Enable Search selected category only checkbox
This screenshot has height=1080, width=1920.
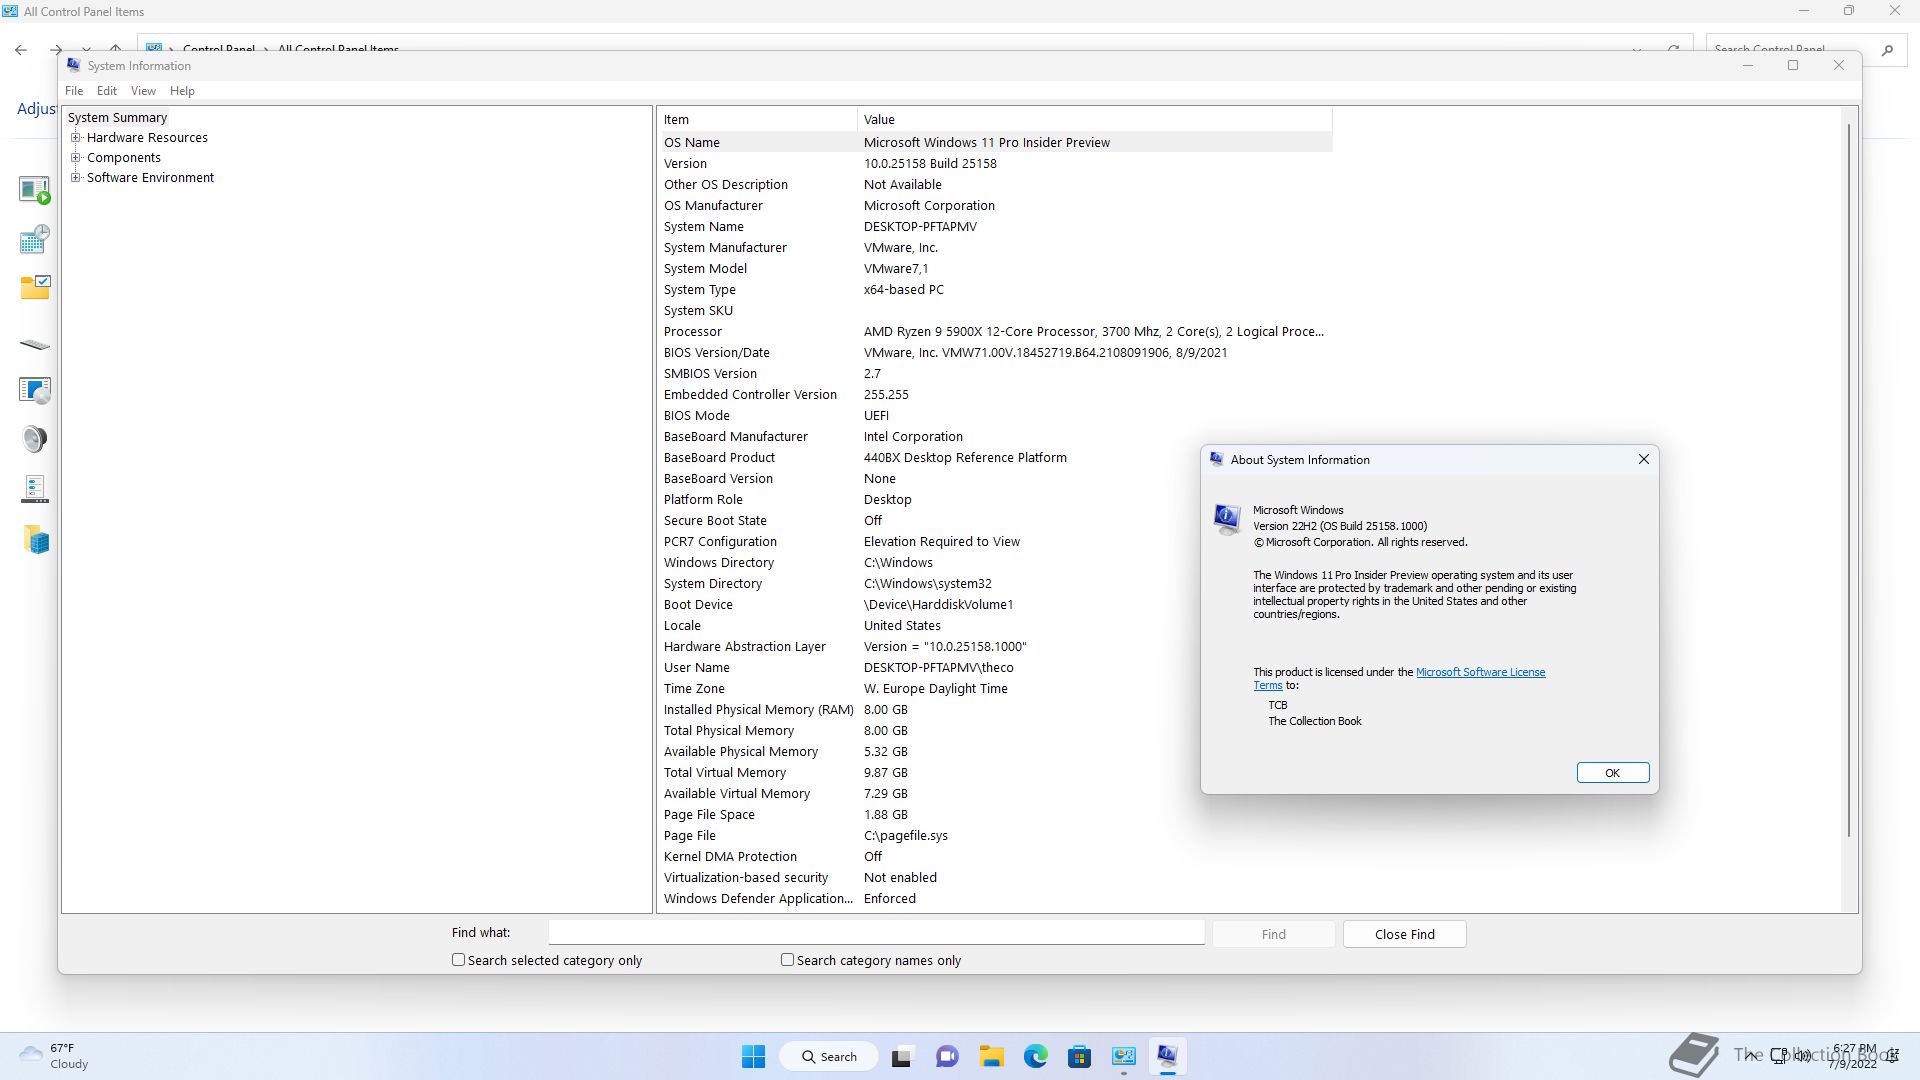[x=458, y=960]
